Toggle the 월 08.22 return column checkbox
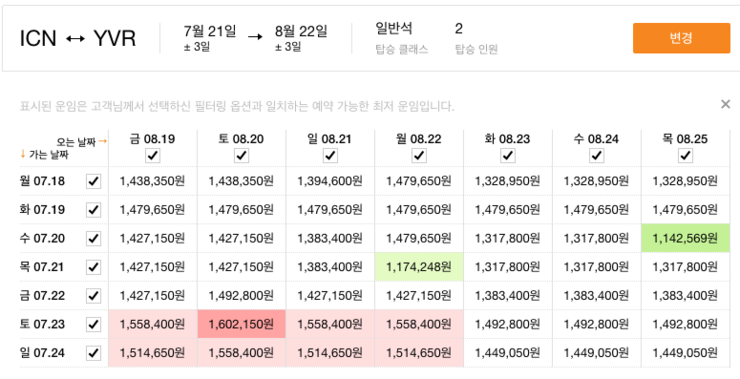740x379 pixels. pyautogui.click(x=419, y=156)
